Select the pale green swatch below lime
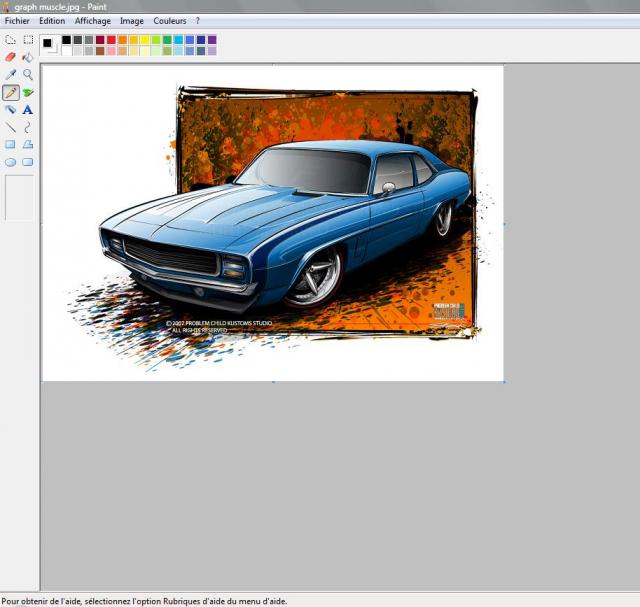 pos(156,51)
